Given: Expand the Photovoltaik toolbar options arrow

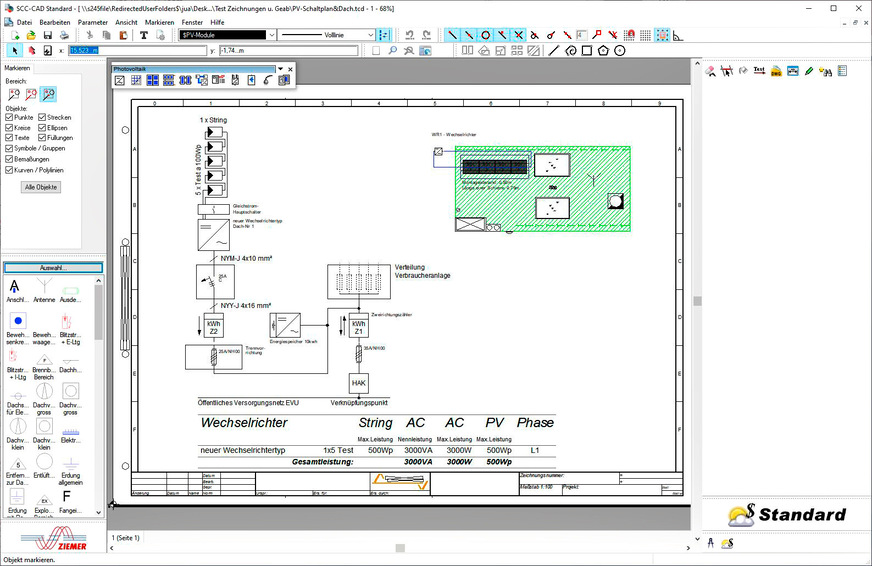Looking at the screenshot, I should (281, 69).
